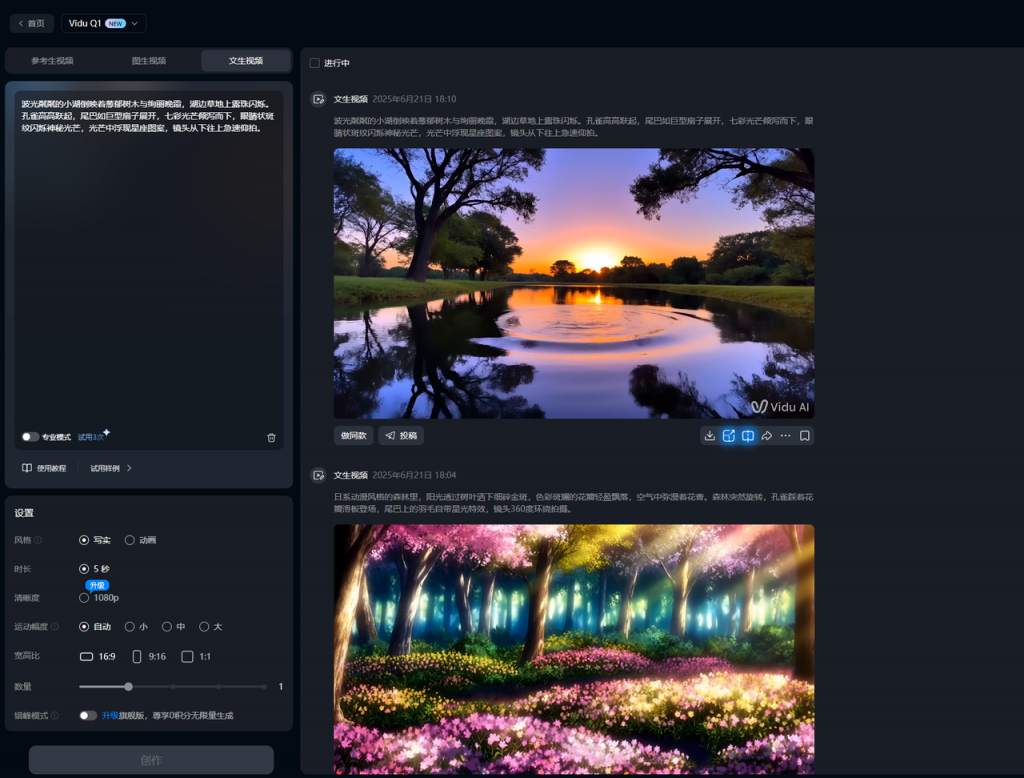Screen dimensions: 1024x778
Task: Toggle the 专业模式 switch
Action: click(x=30, y=437)
